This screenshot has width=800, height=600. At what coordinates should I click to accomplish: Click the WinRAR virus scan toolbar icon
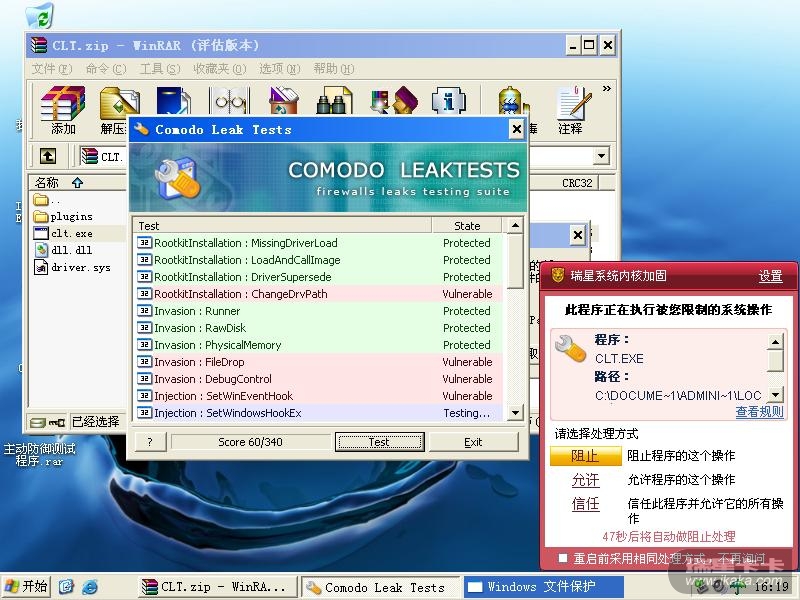coord(513,101)
